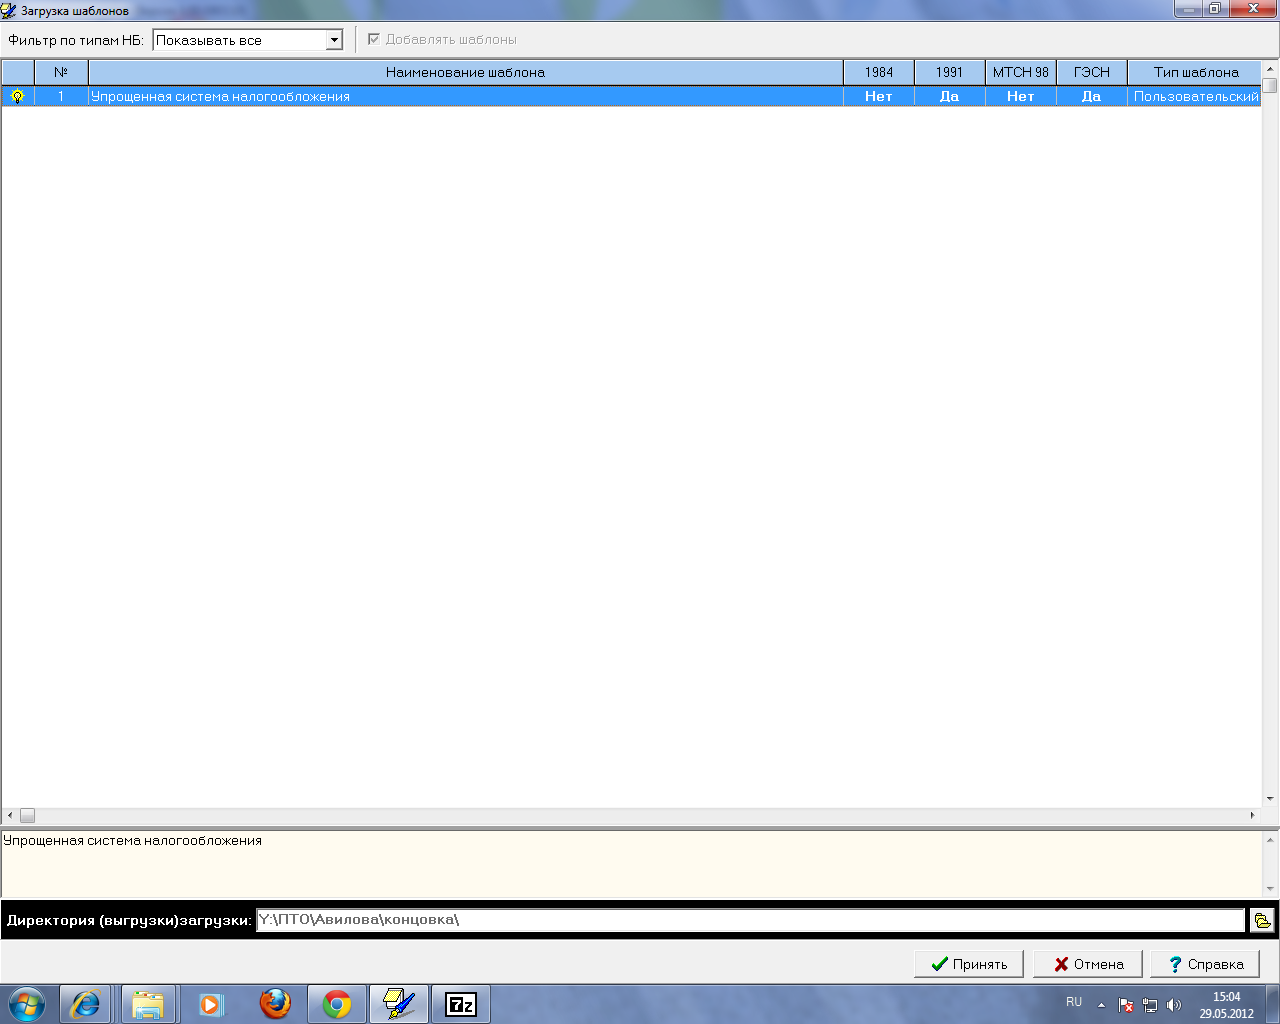
Task: Click the template description text in lower panel
Action: click(x=132, y=841)
